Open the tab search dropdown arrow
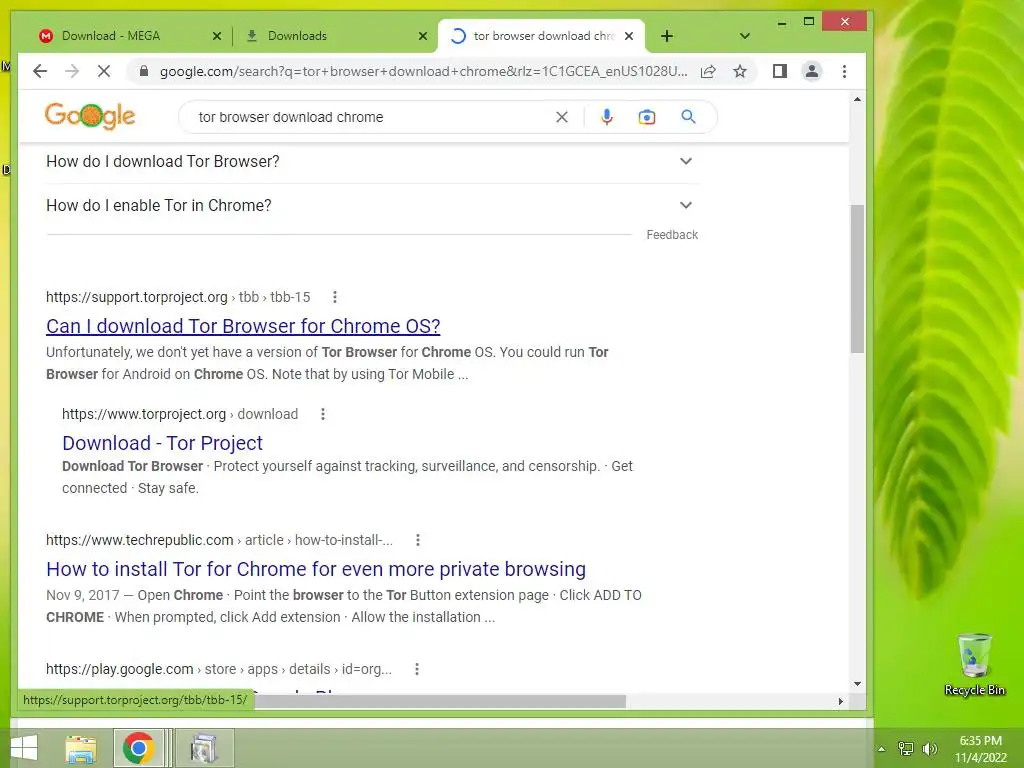This screenshot has height=768, width=1024. (744, 36)
